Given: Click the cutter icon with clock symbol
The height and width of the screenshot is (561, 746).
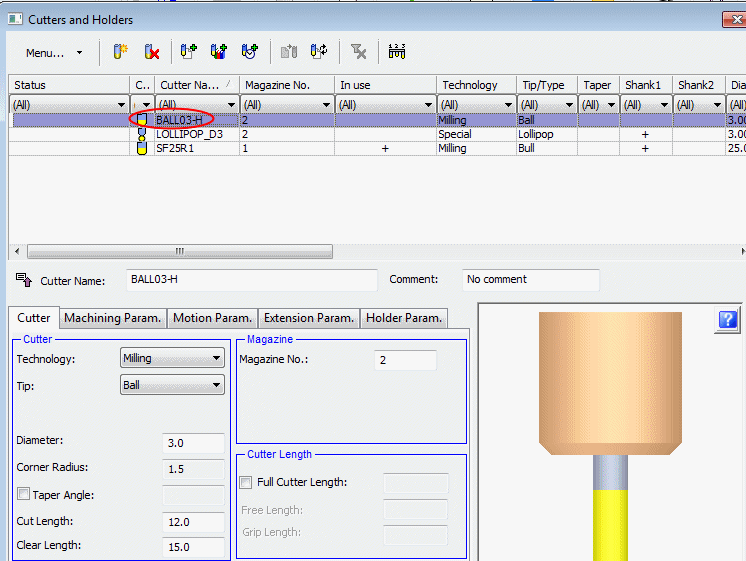Looking at the screenshot, I should click(249, 52).
